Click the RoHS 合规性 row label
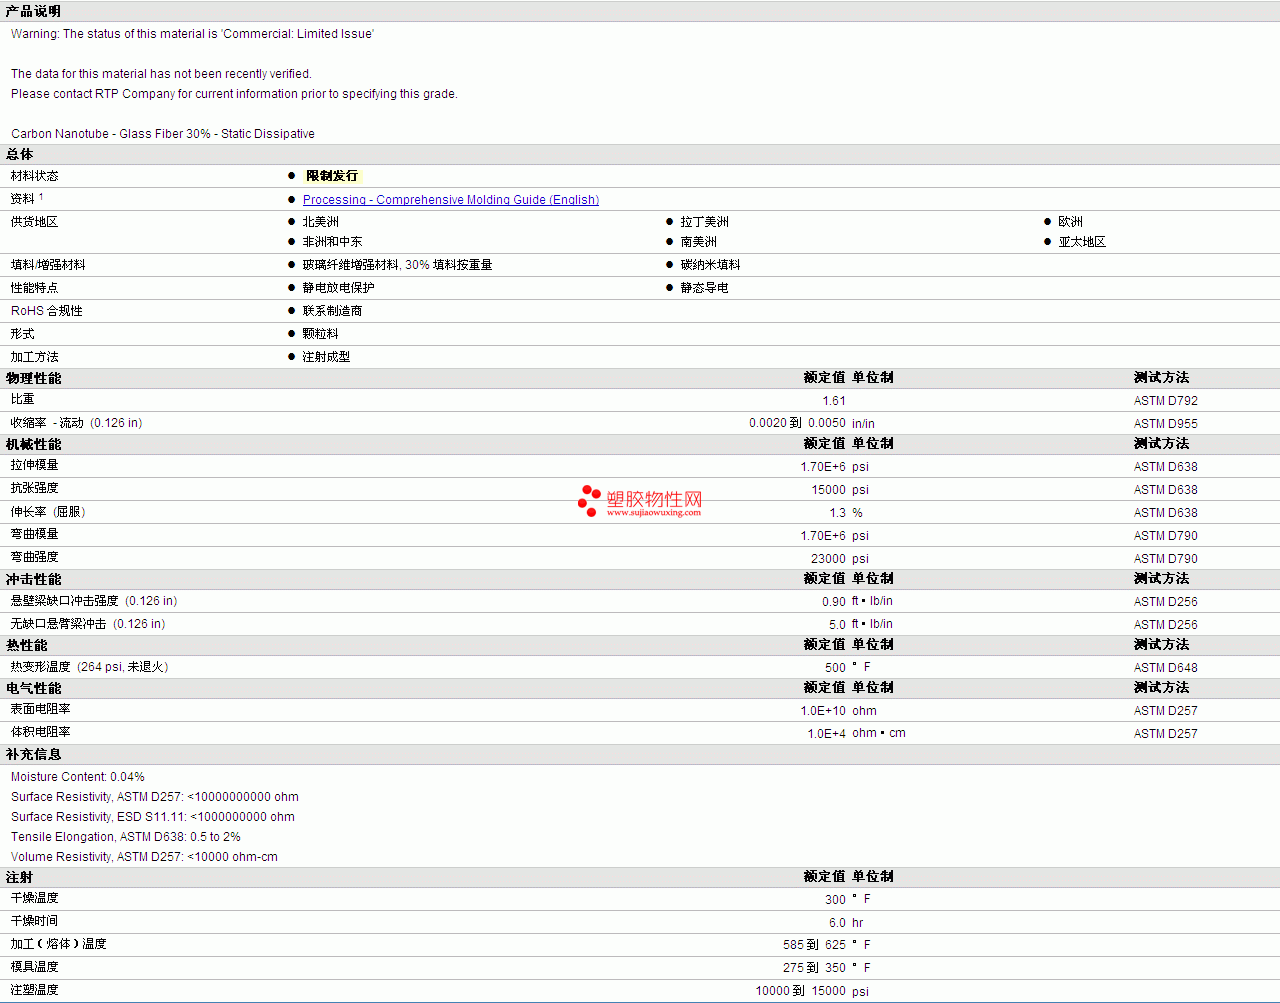 [47, 311]
